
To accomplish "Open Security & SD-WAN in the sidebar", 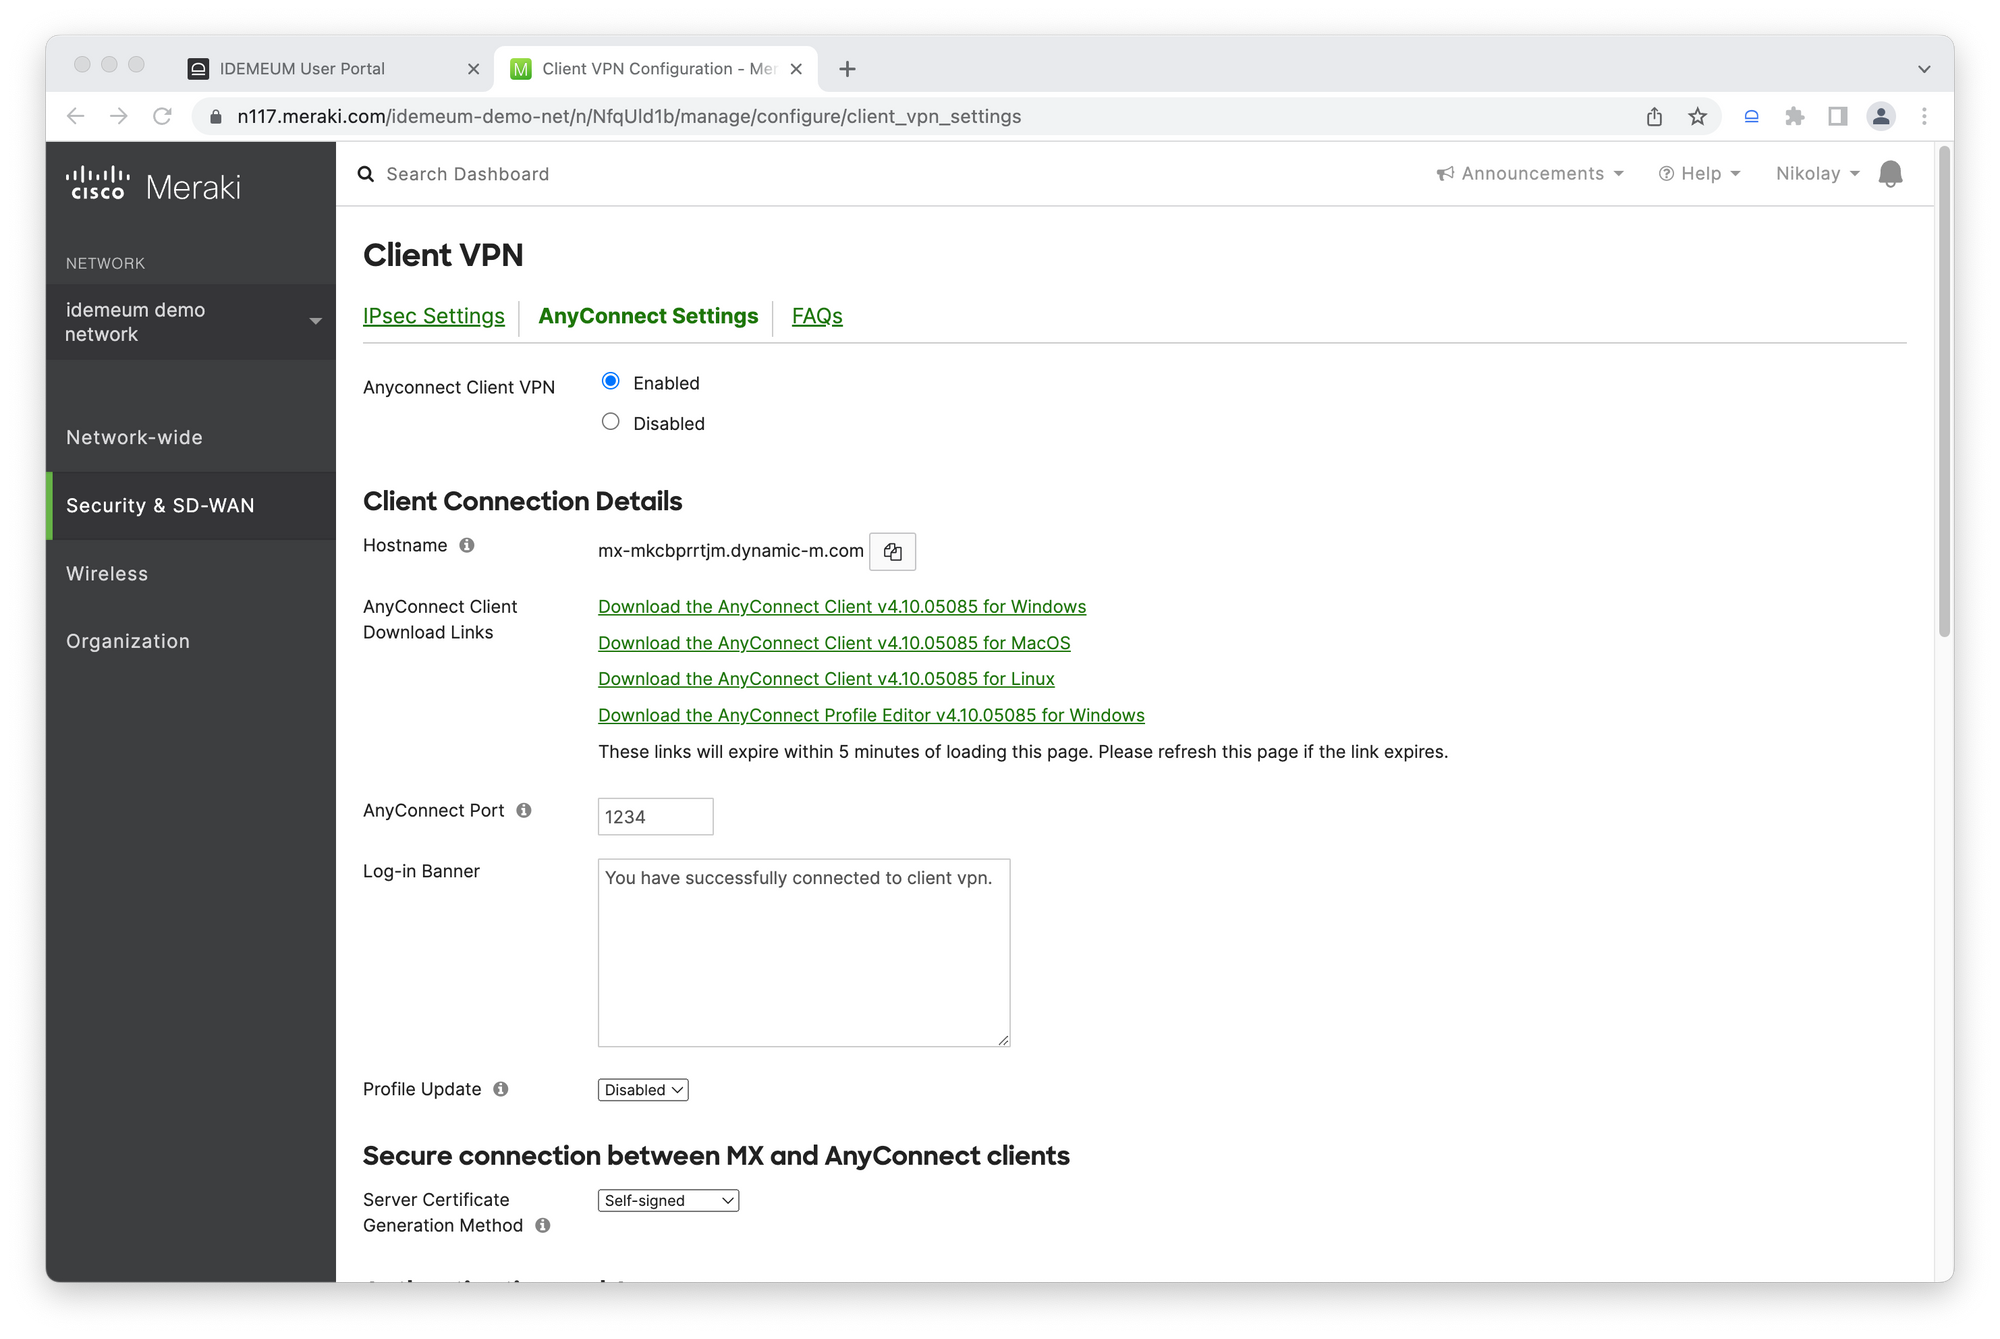I will (x=191, y=505).
